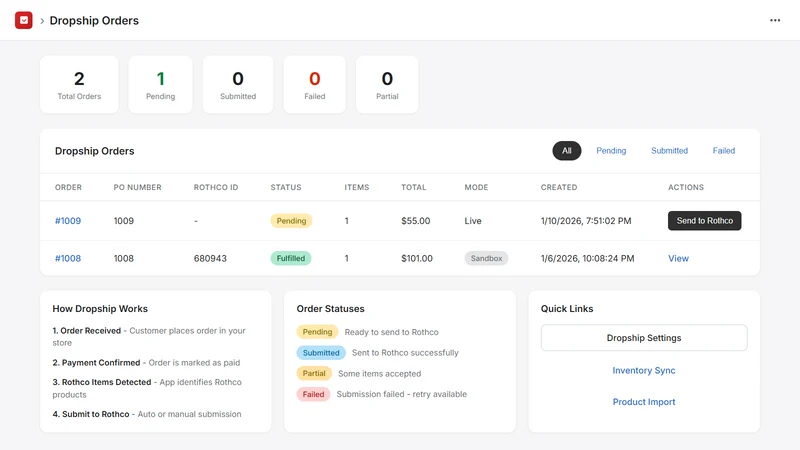Click the How Dropship Works heading
This screenshot has width=800, height=450.
click(x=100, y=309)
